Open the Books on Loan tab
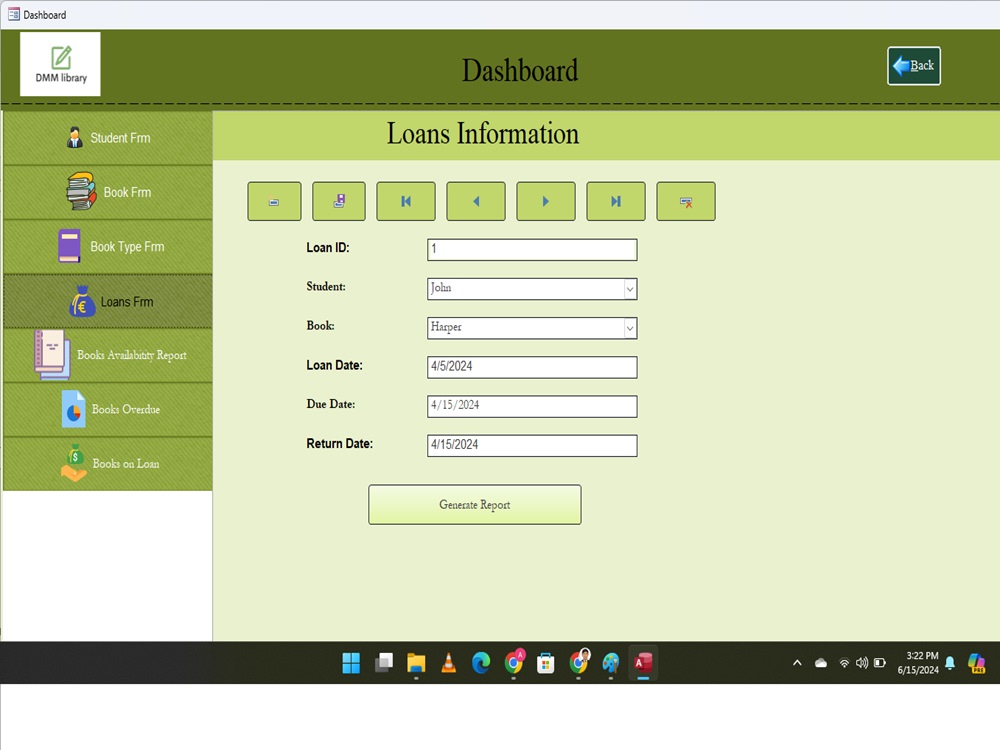 coord(108,464)
